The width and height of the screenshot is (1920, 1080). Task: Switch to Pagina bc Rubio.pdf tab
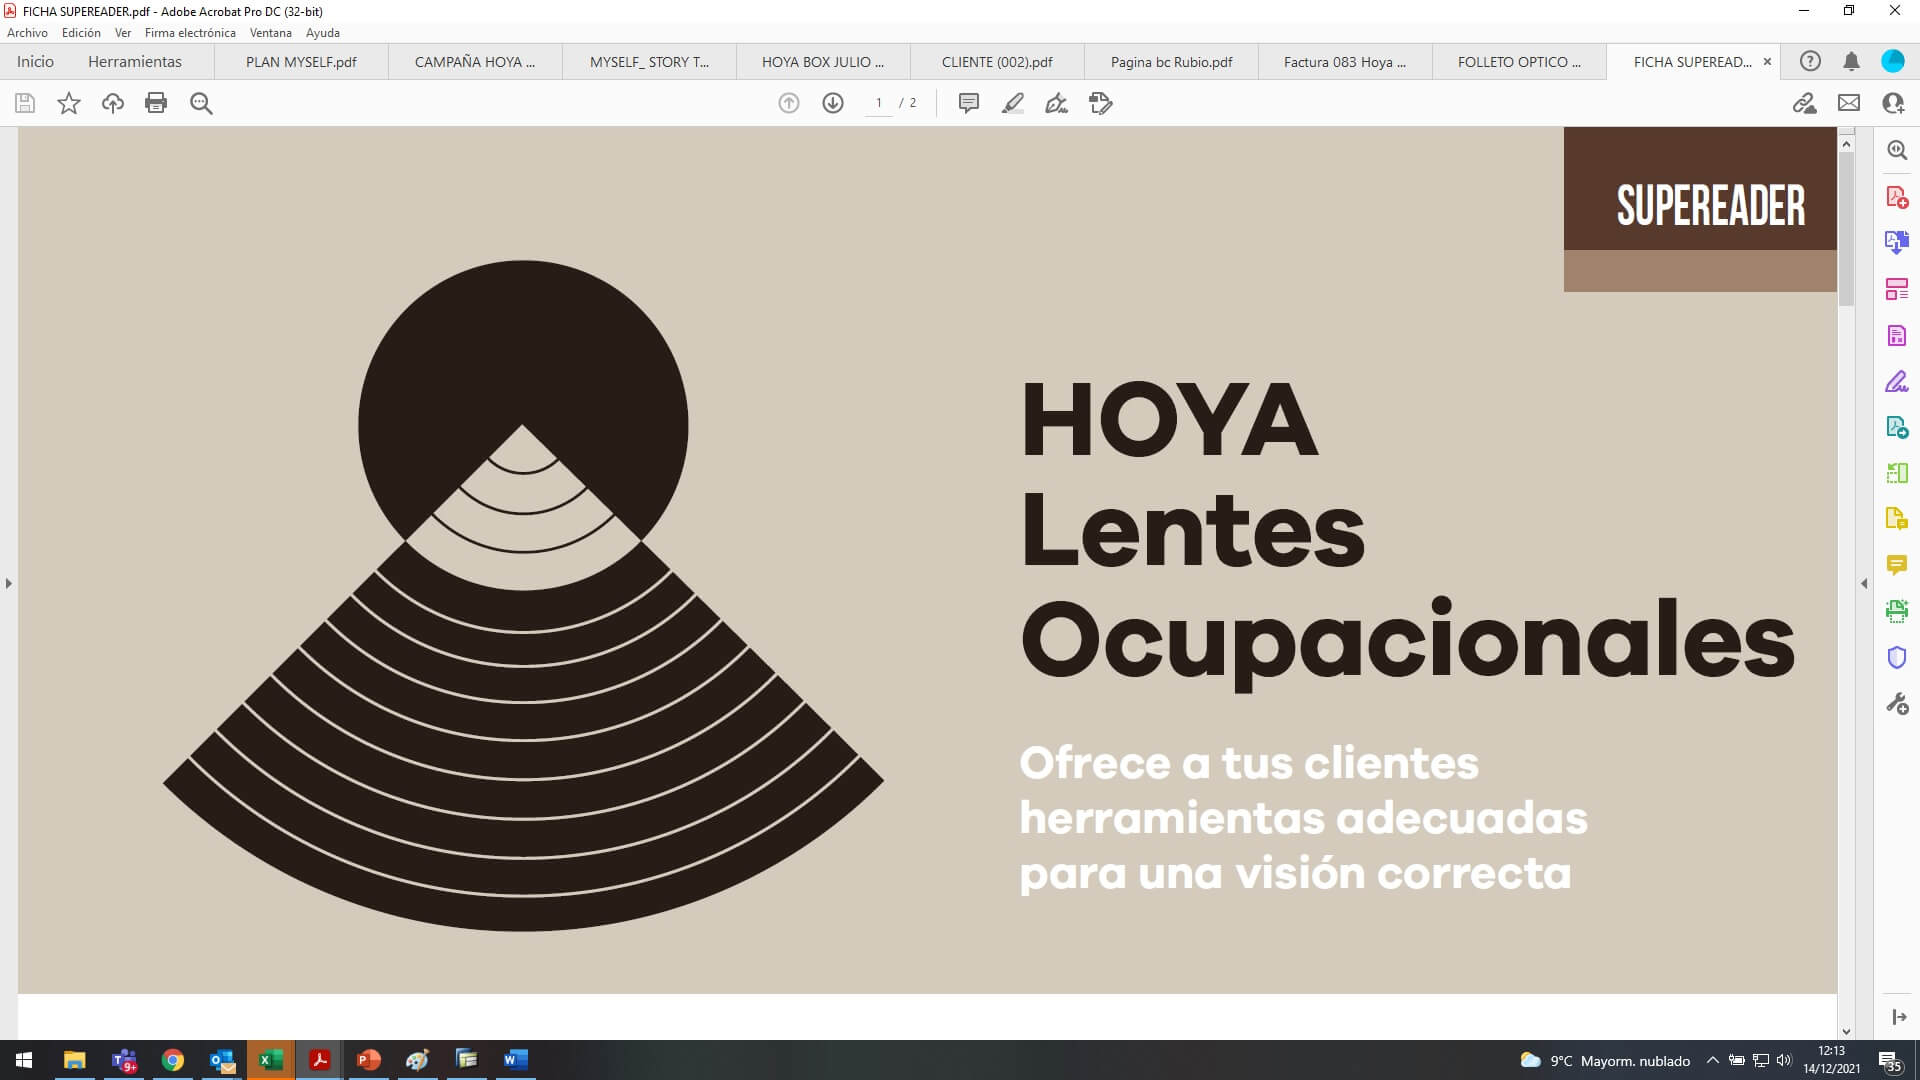pos(1171,62)
